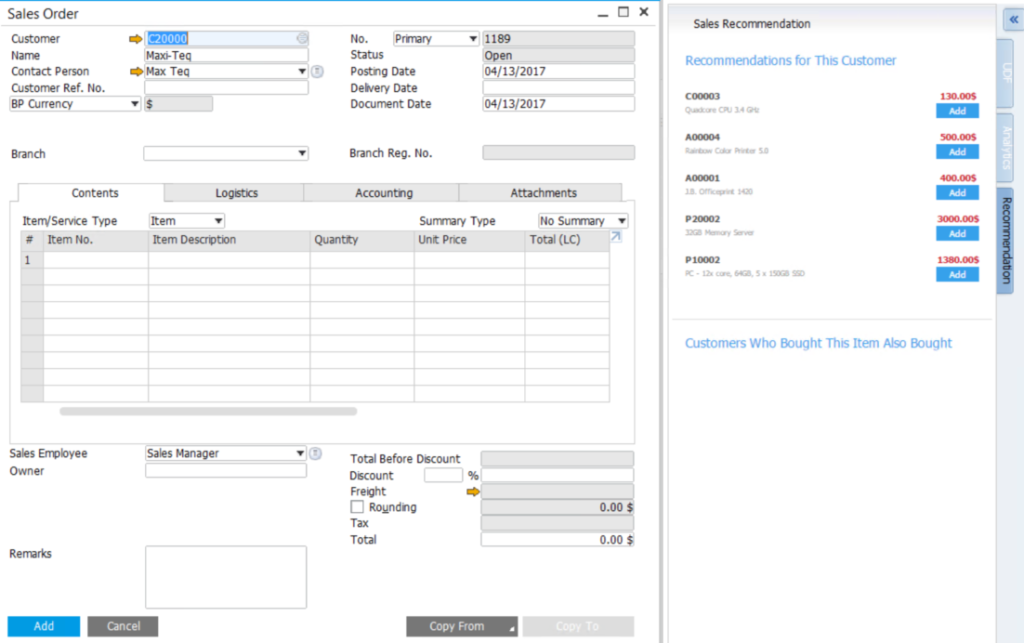The image size is (1024, 643).
Task: Click the define-new icon beside Sales Employee
Action: coord(316,453)
